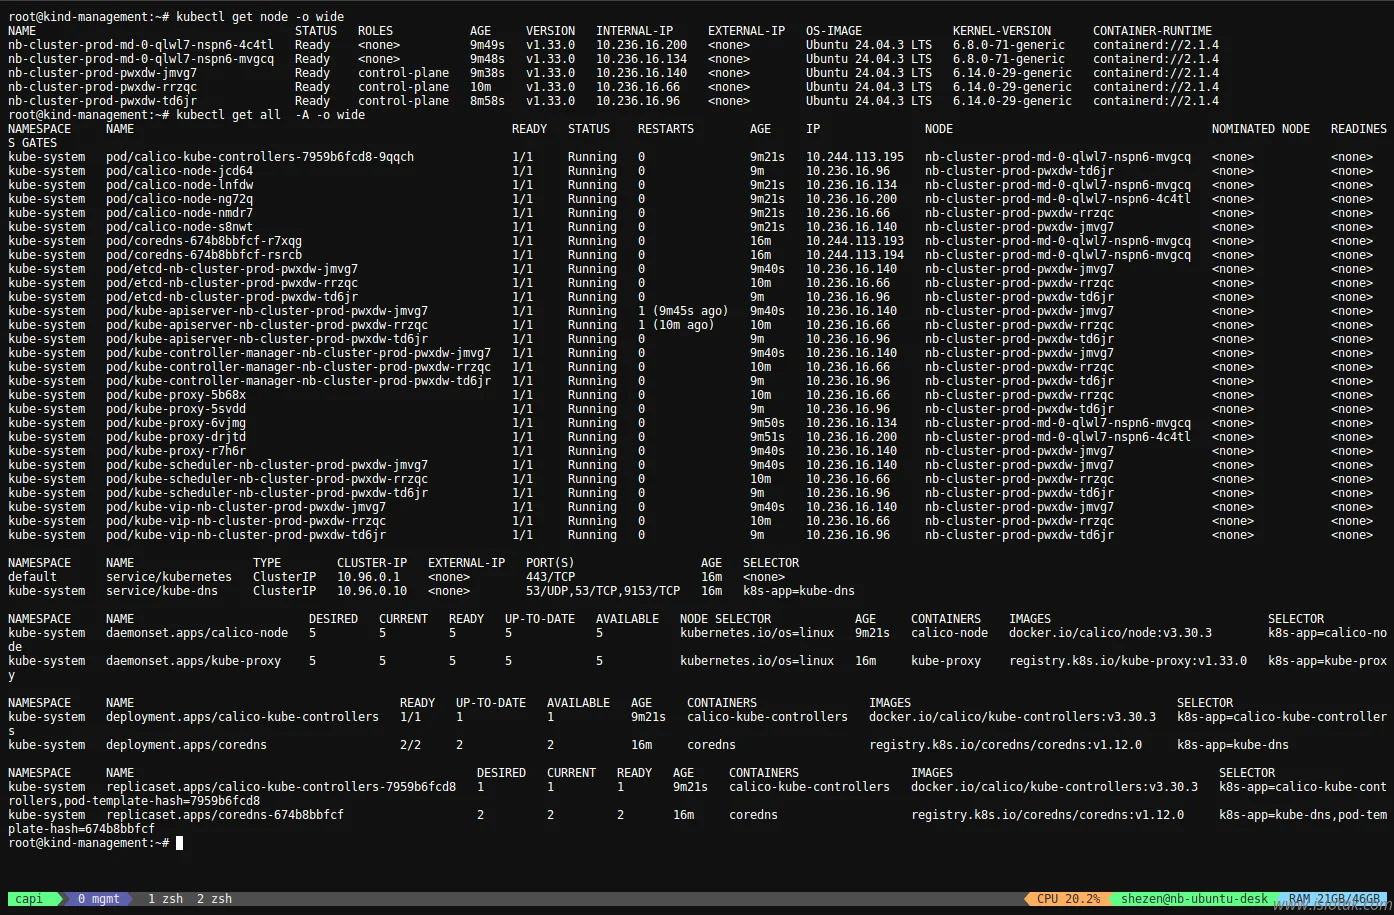The height and width of the screenshot is (915, 1394).
Task: Click deployment.apps/coredns entry
Action: coord(187,745)
